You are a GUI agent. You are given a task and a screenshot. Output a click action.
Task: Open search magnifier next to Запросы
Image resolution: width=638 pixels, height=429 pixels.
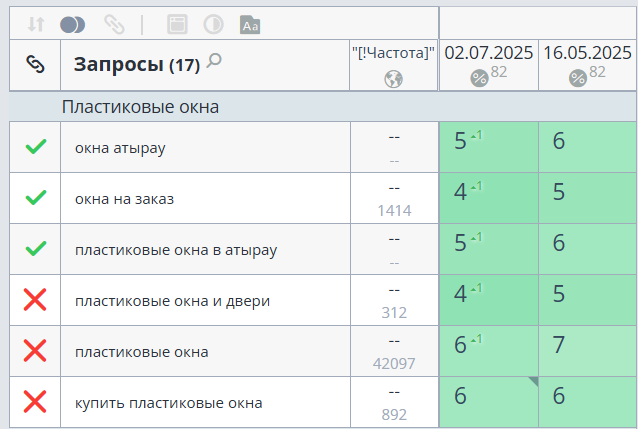tap(214, 61)
